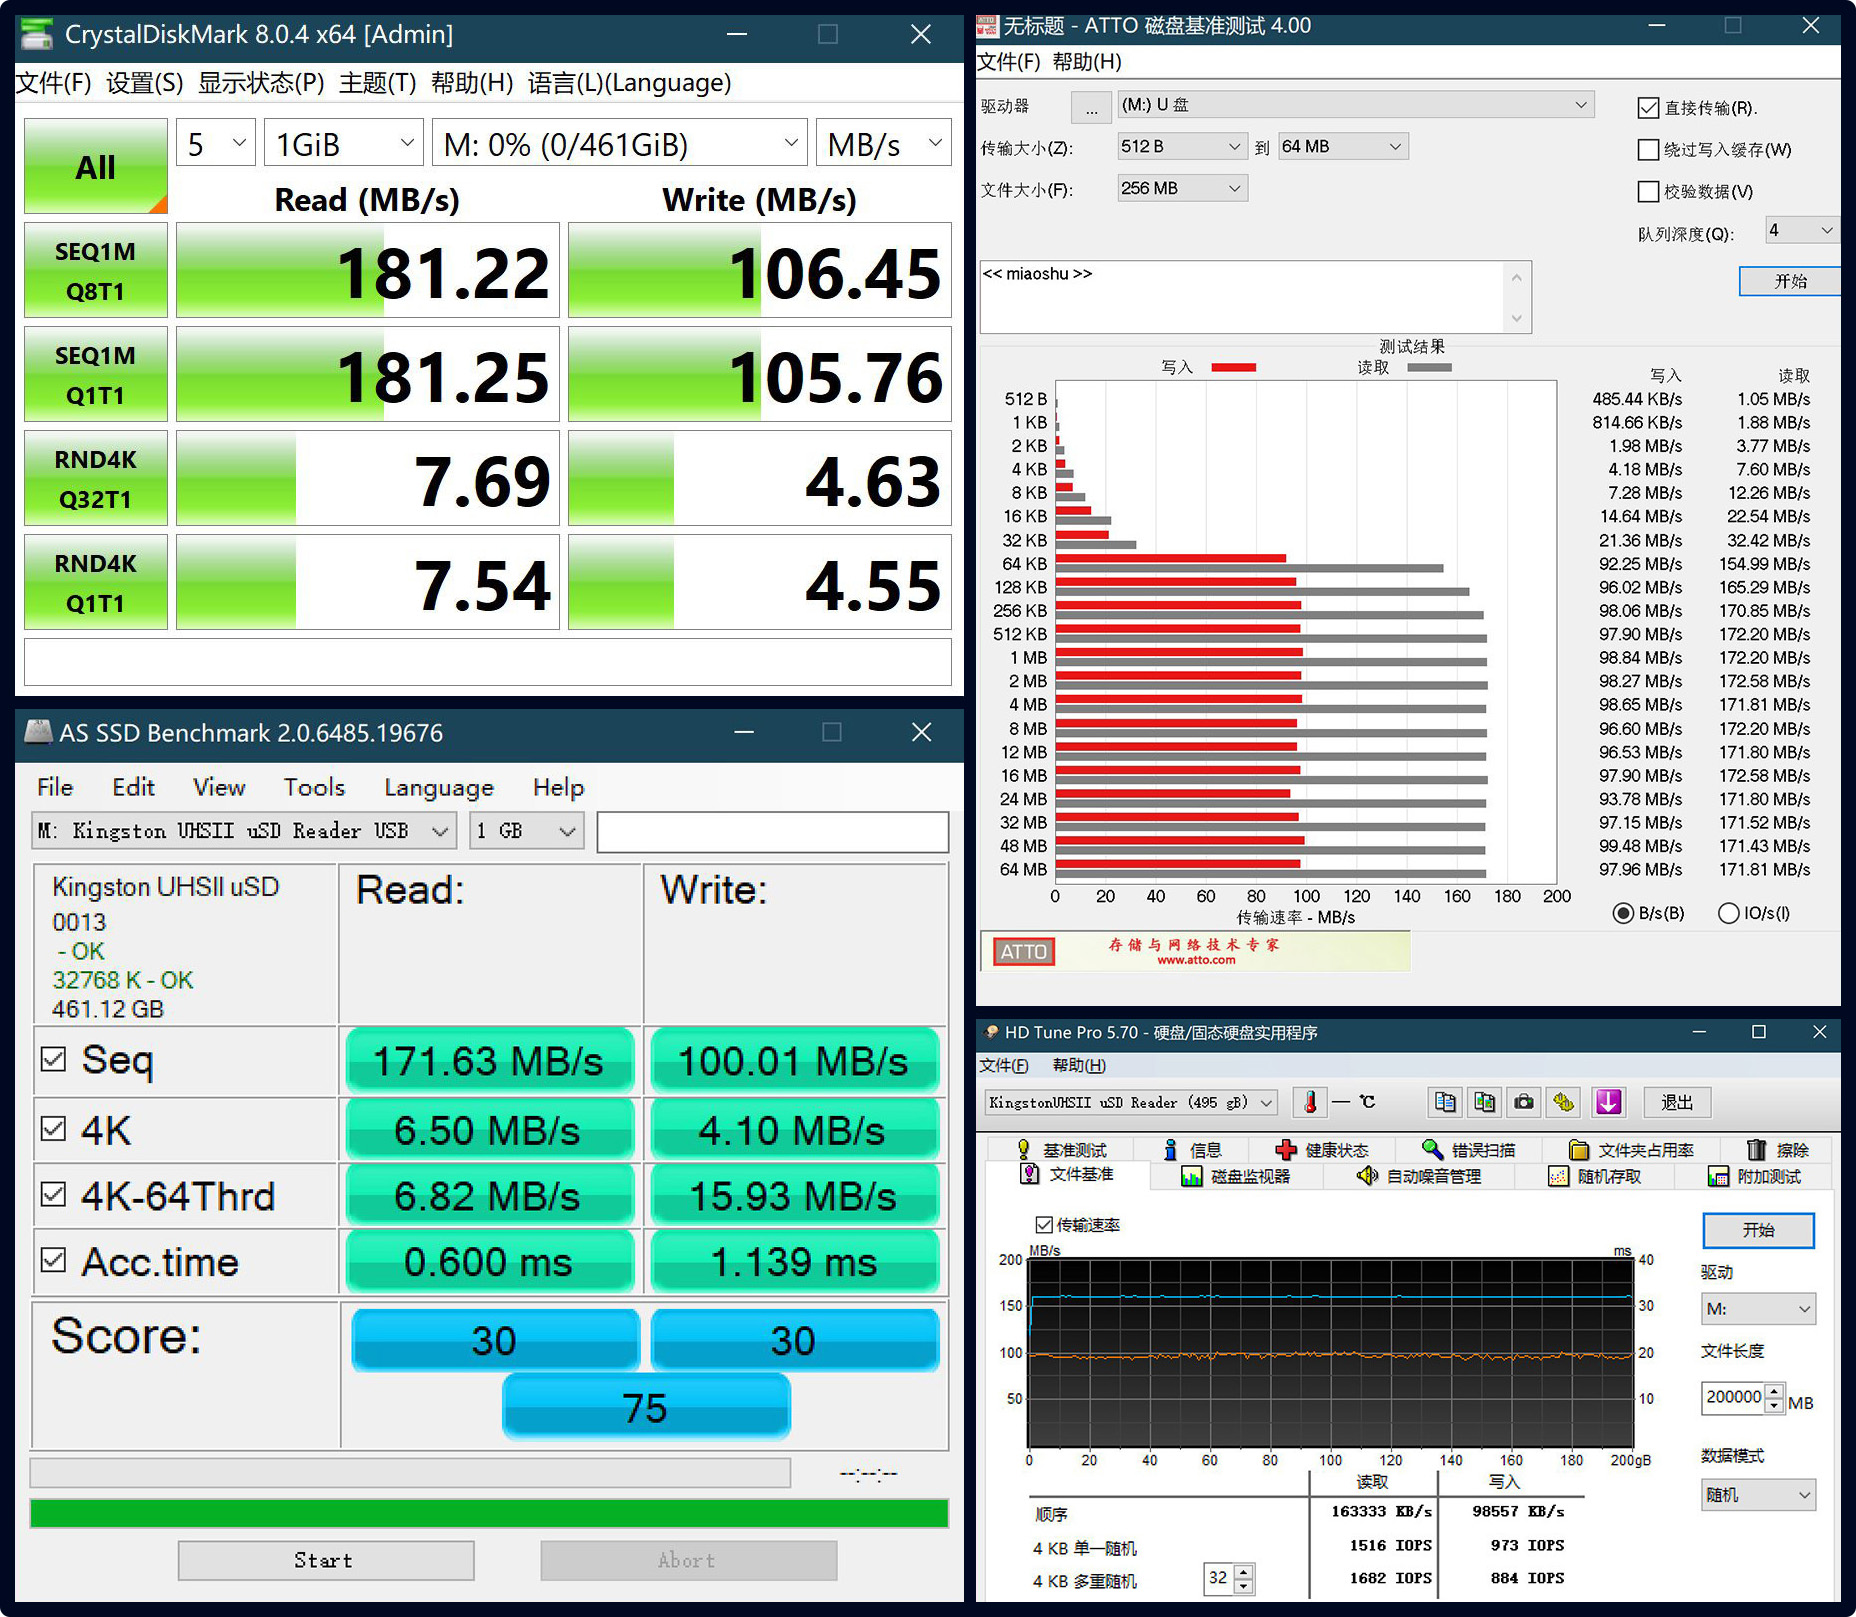This screenshot has height=1617, width=1856.
Task: Select the IO/s radio button in ATTO
Action: tap(1728, 913)
